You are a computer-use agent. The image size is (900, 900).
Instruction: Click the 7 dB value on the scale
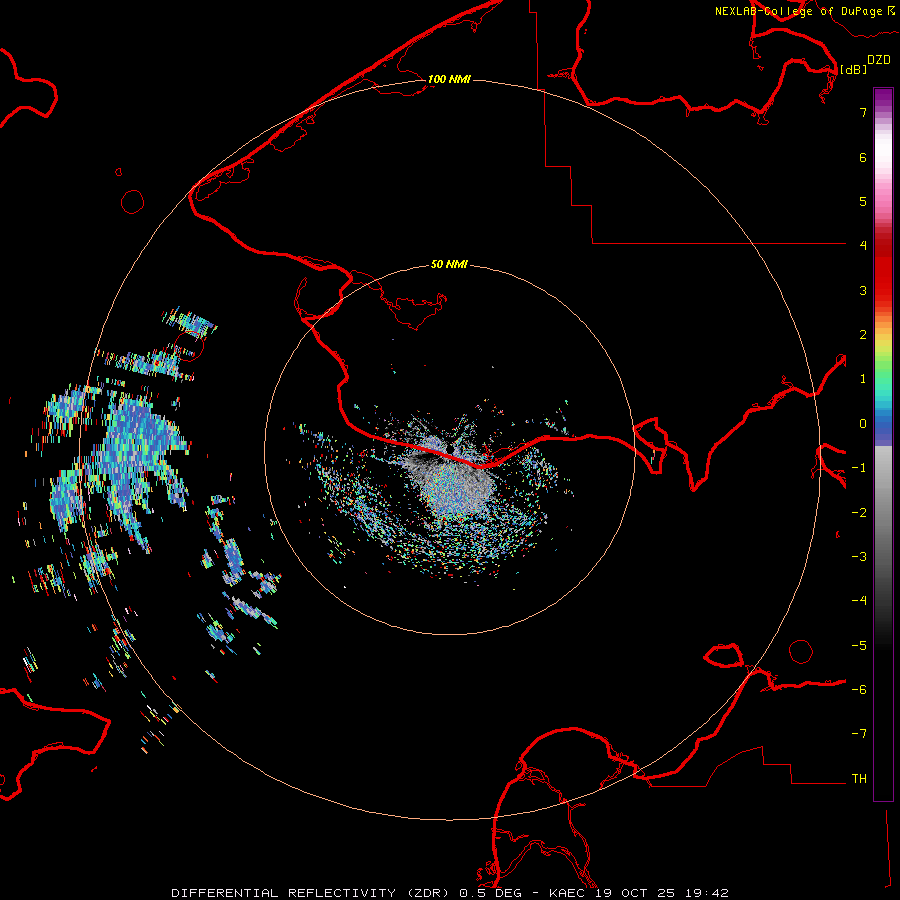click(863, 112)
